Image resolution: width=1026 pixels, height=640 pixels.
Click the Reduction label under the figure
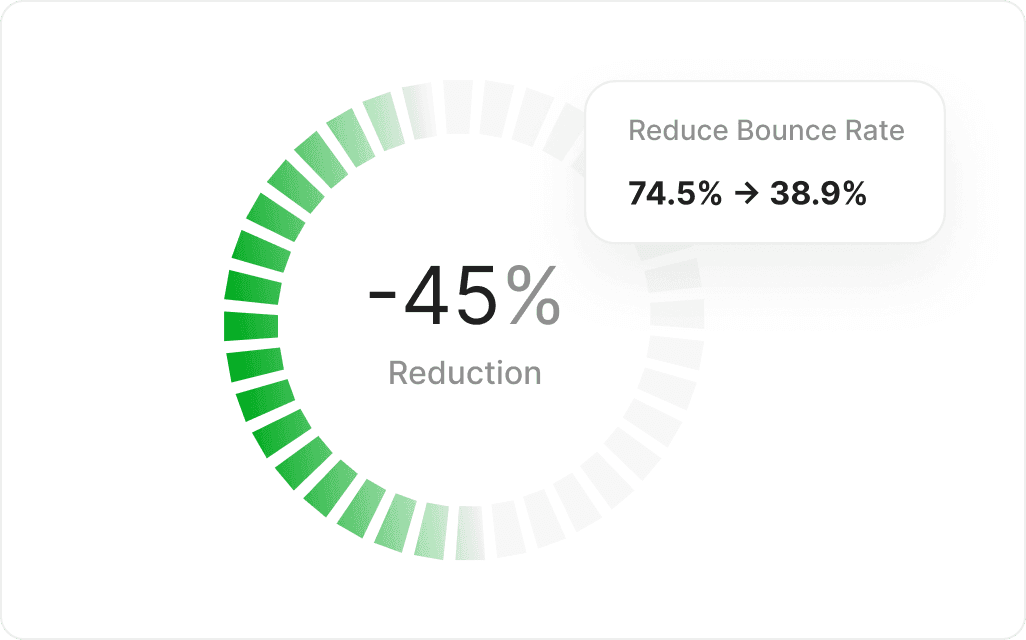465,373
